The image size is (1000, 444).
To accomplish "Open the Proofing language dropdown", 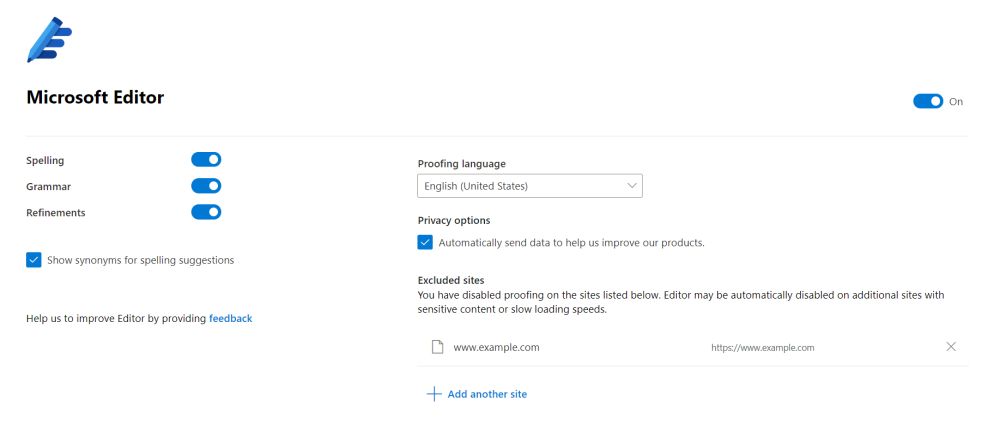I will pyautogui.click(x=530, y=186).
